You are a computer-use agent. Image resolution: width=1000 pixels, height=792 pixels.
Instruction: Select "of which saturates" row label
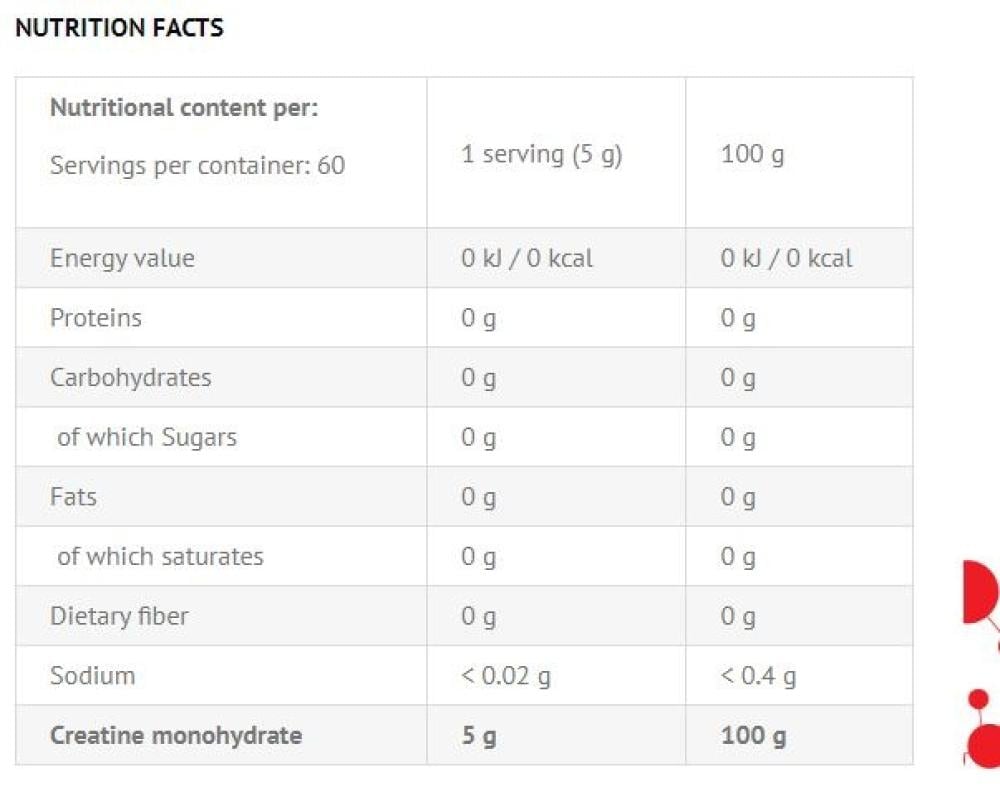pos(160,557)
